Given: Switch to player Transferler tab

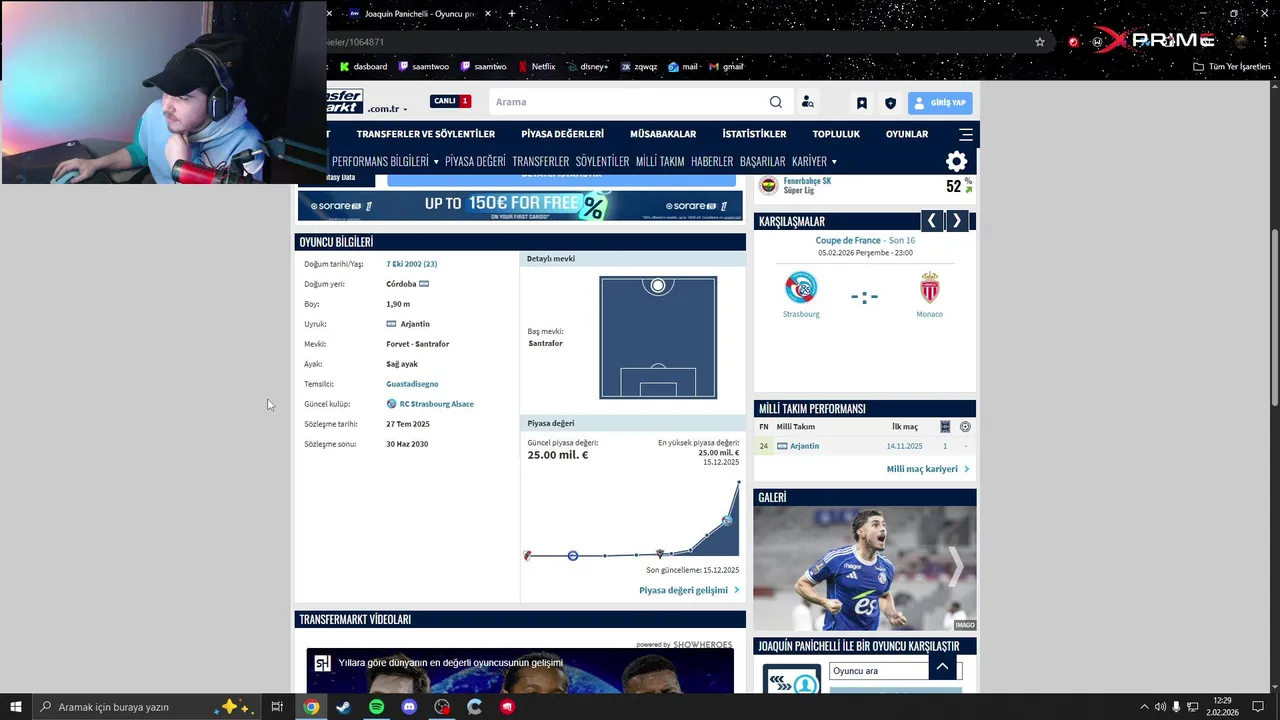Looking at the screenshot, I should point(541,161).
